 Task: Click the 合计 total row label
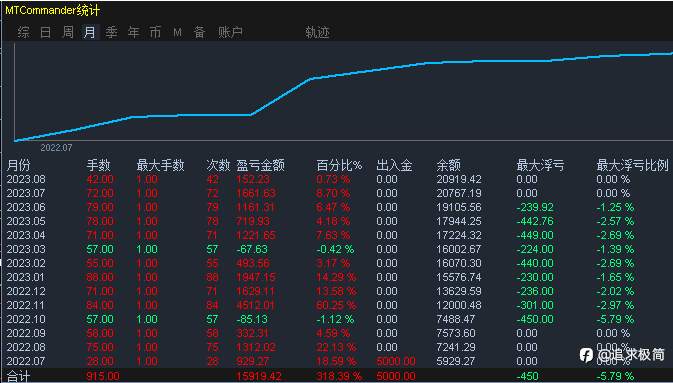pyautogui.click(x=19, y=377)
